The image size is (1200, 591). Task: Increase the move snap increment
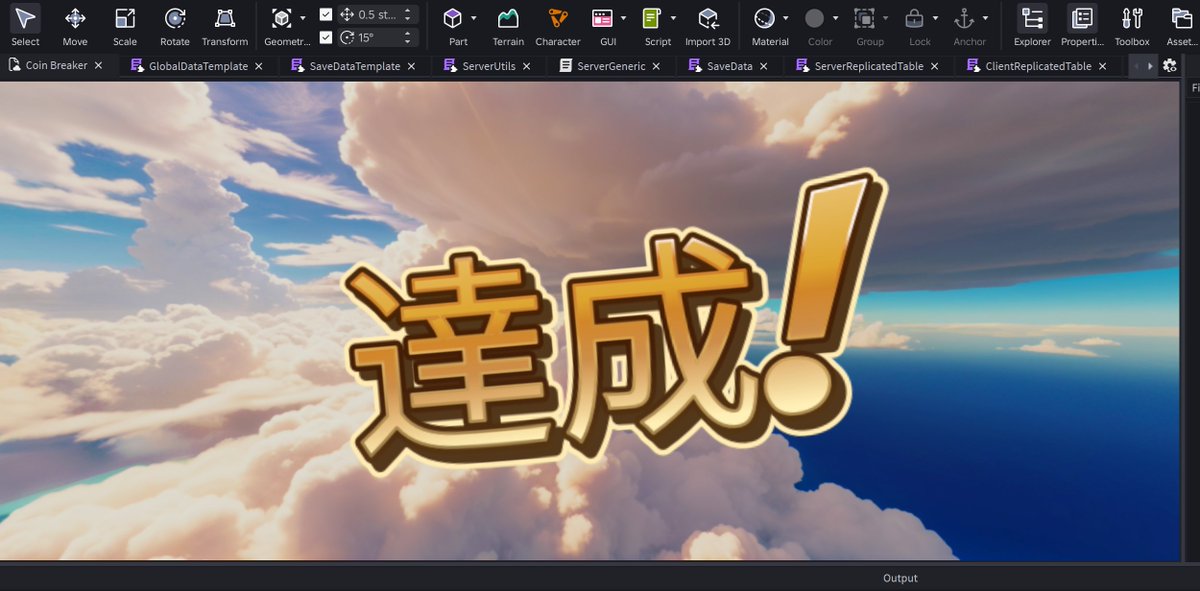pyautogui.click(x=407, y=11)
